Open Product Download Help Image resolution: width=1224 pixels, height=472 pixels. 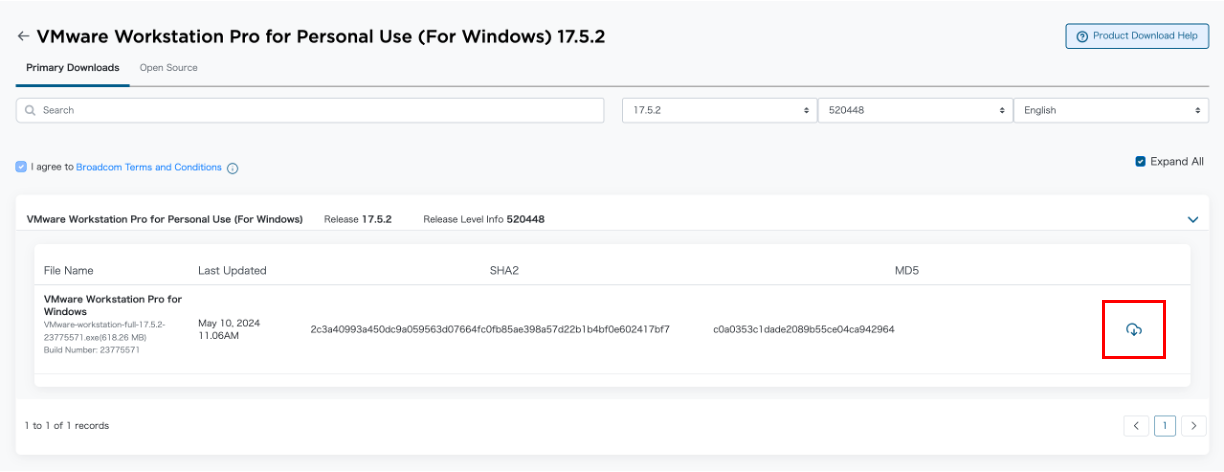(x=1137, y=36)
